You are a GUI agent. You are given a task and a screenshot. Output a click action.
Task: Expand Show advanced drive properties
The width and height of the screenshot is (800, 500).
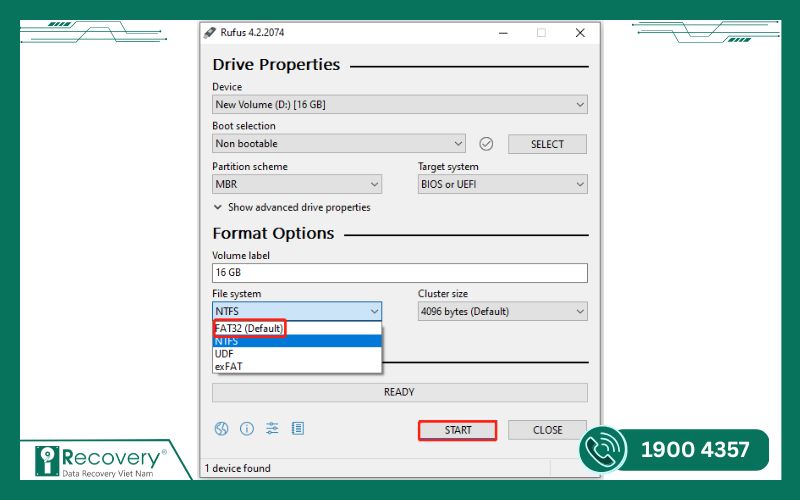(292, 207)
